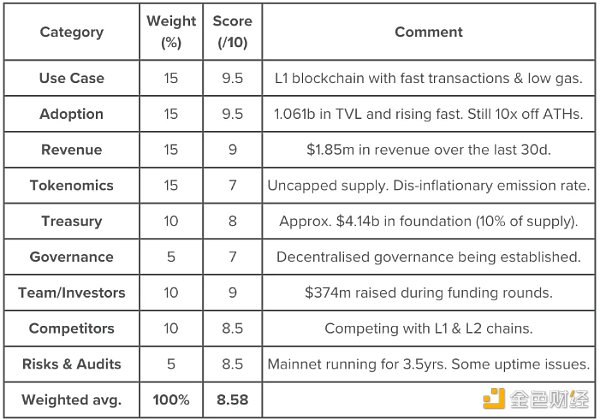The image size is (600, 420).
Task: Click the Weighted avg. row label
Action: click(x=72, y=400)
